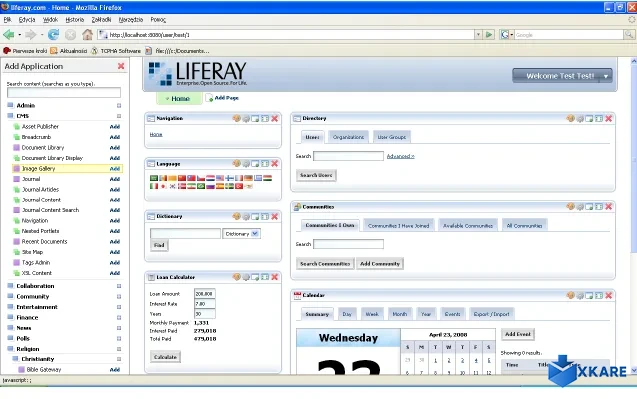637x399 pixels.
Task: Expand the Community category
Action: click(119, 297)
